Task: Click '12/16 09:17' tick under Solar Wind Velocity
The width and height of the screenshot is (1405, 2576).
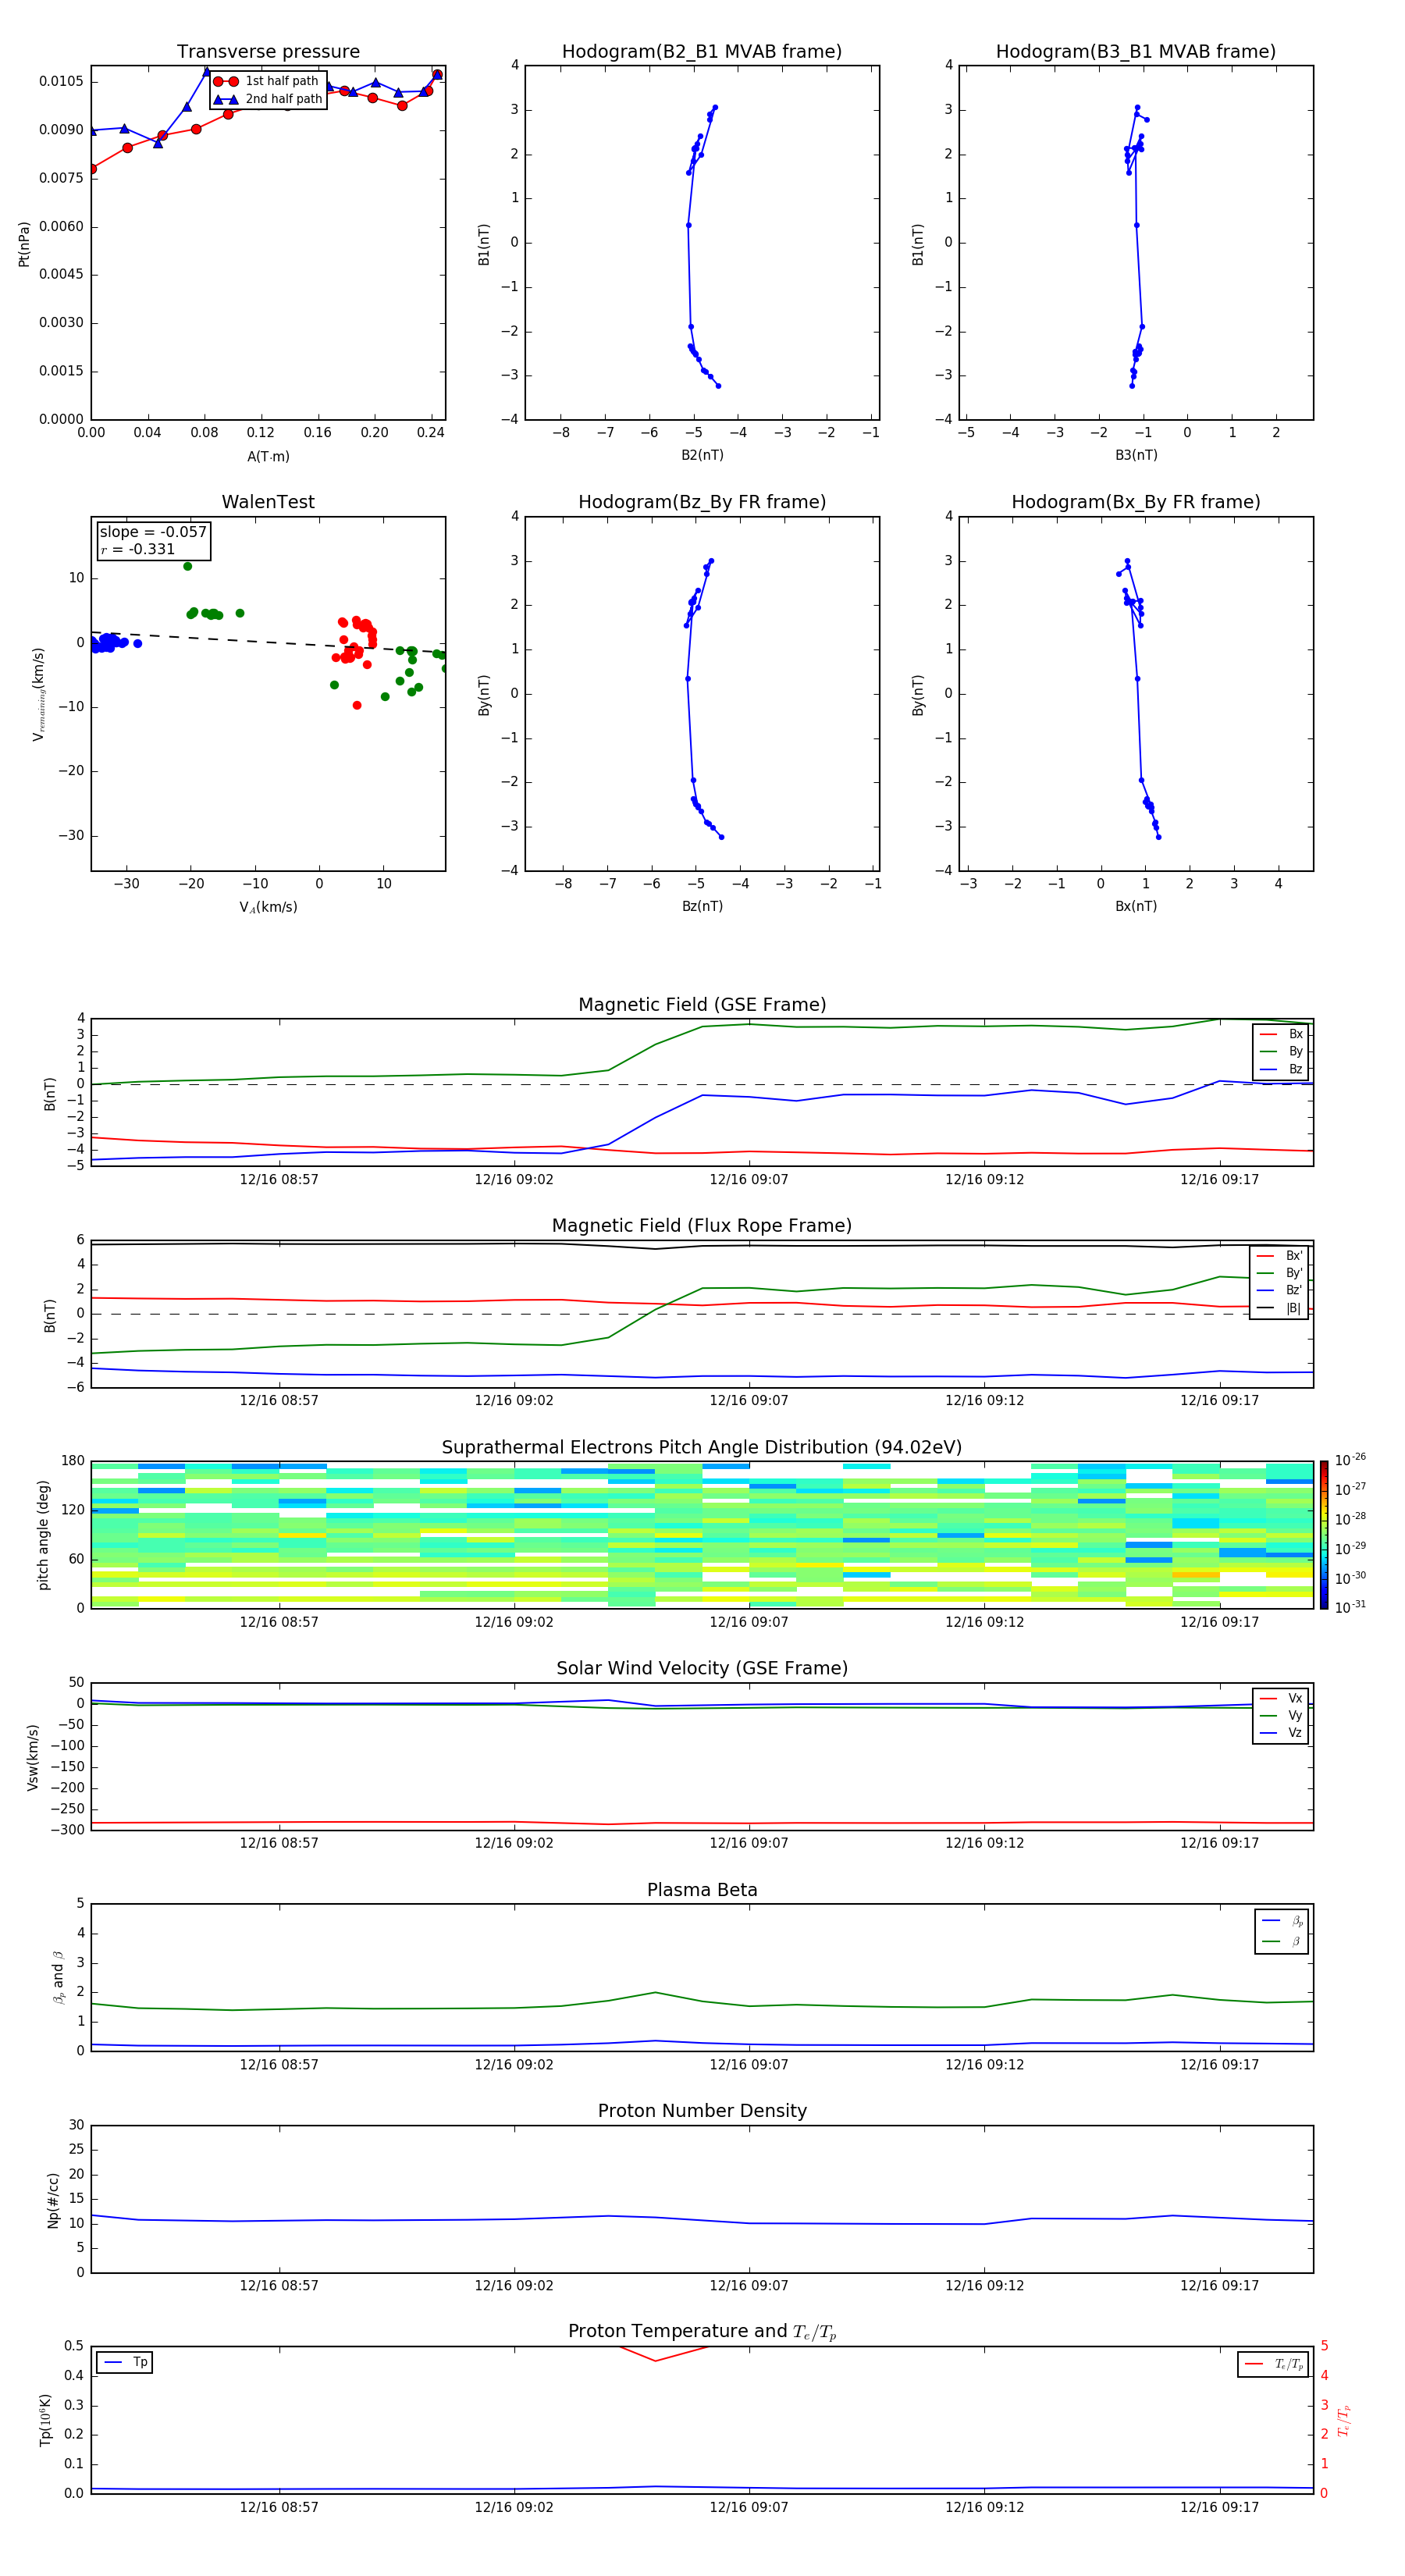Action: 1219,1842
